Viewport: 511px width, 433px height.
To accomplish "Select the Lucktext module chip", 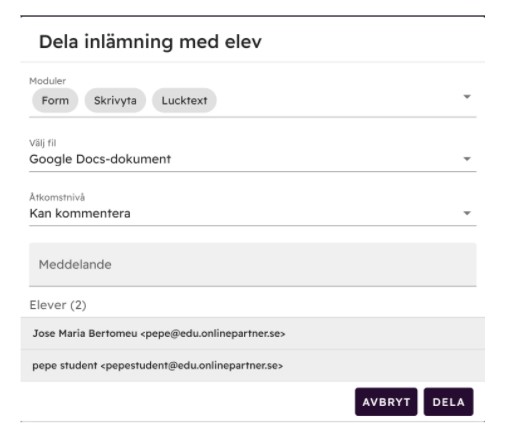I will coord(184,100).
